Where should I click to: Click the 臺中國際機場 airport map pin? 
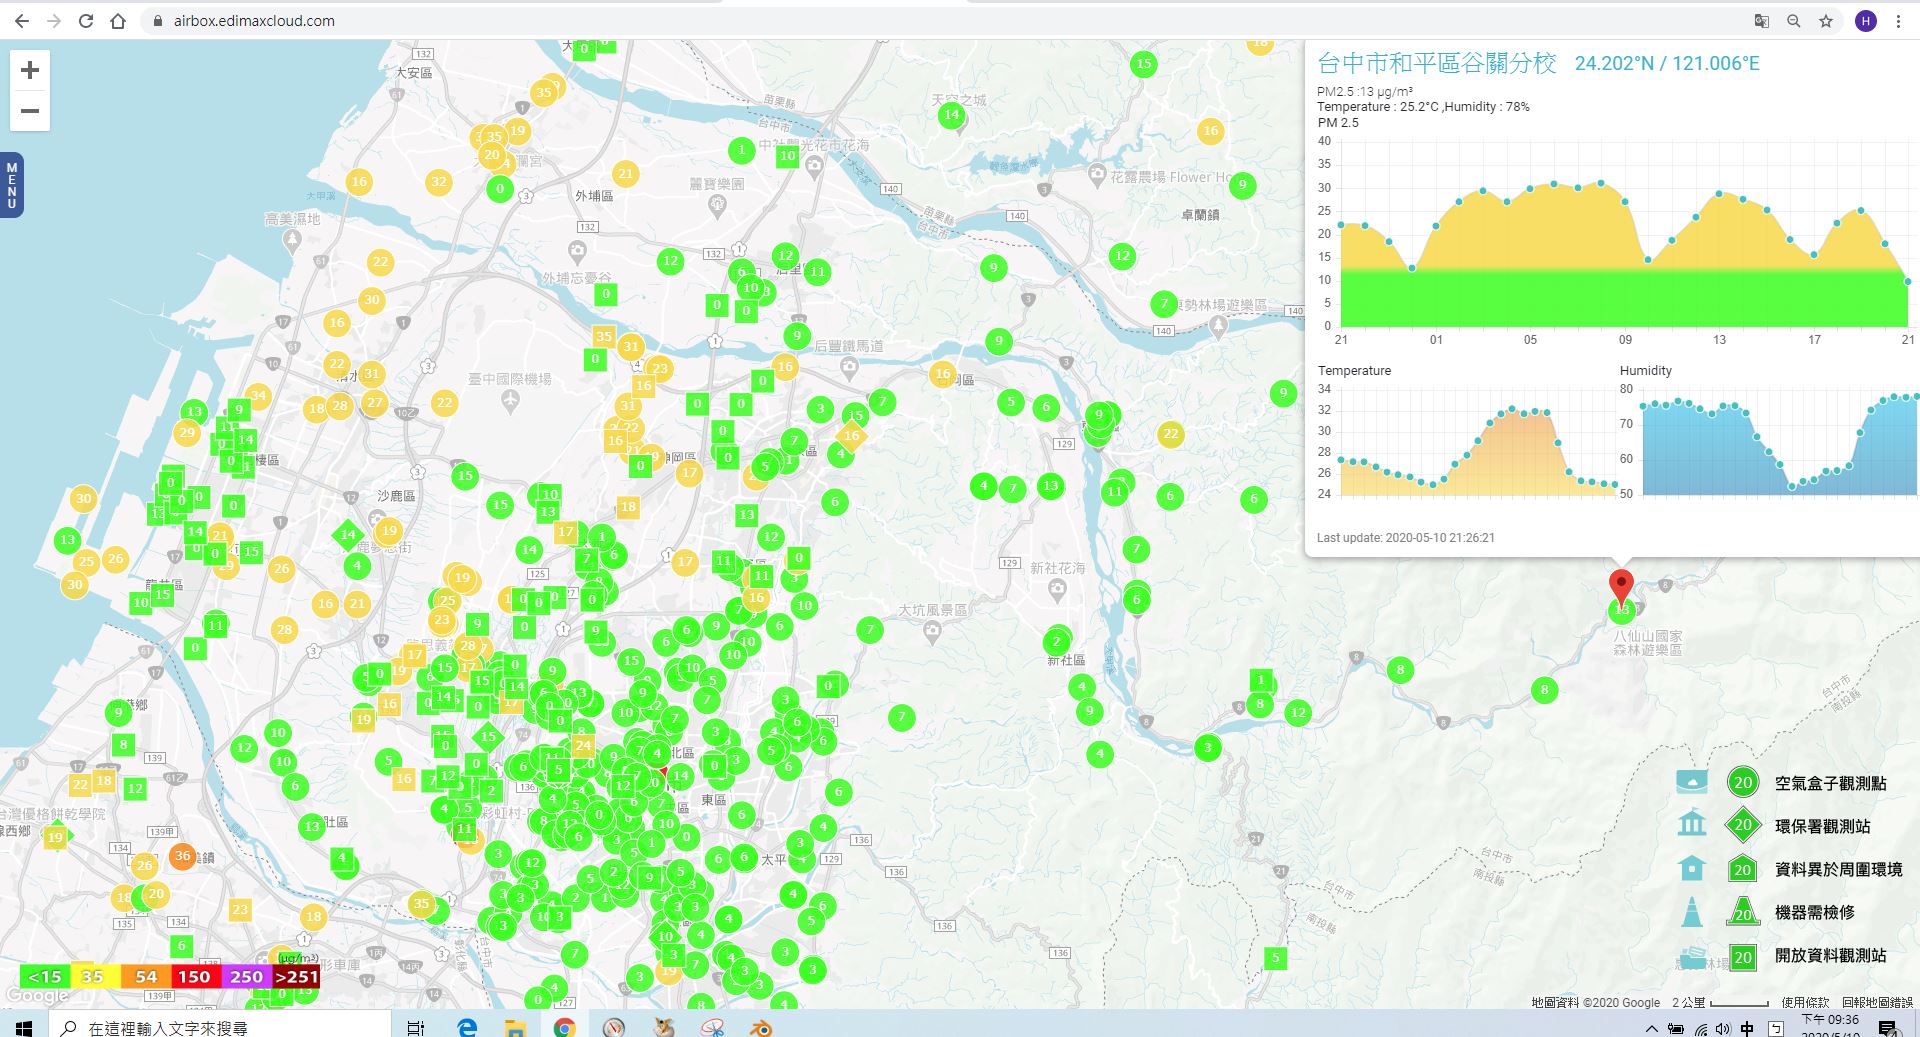click(x=511, y=402)
